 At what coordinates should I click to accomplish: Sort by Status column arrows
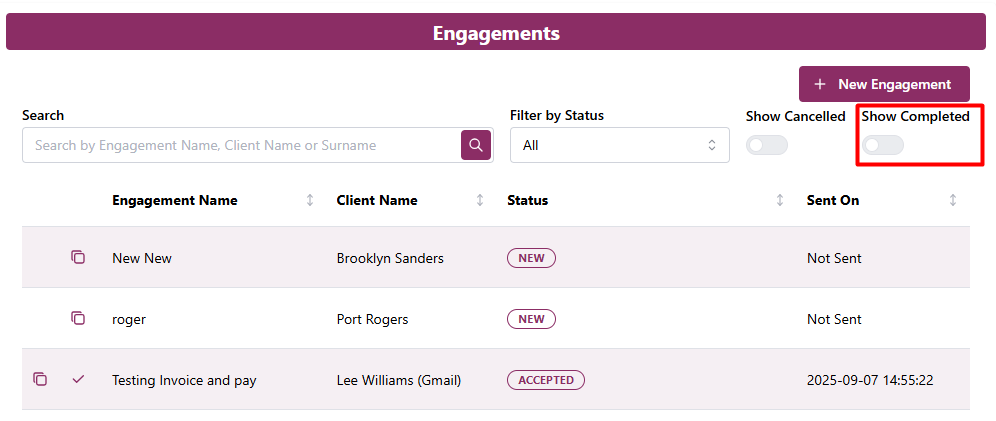[780, 200]
